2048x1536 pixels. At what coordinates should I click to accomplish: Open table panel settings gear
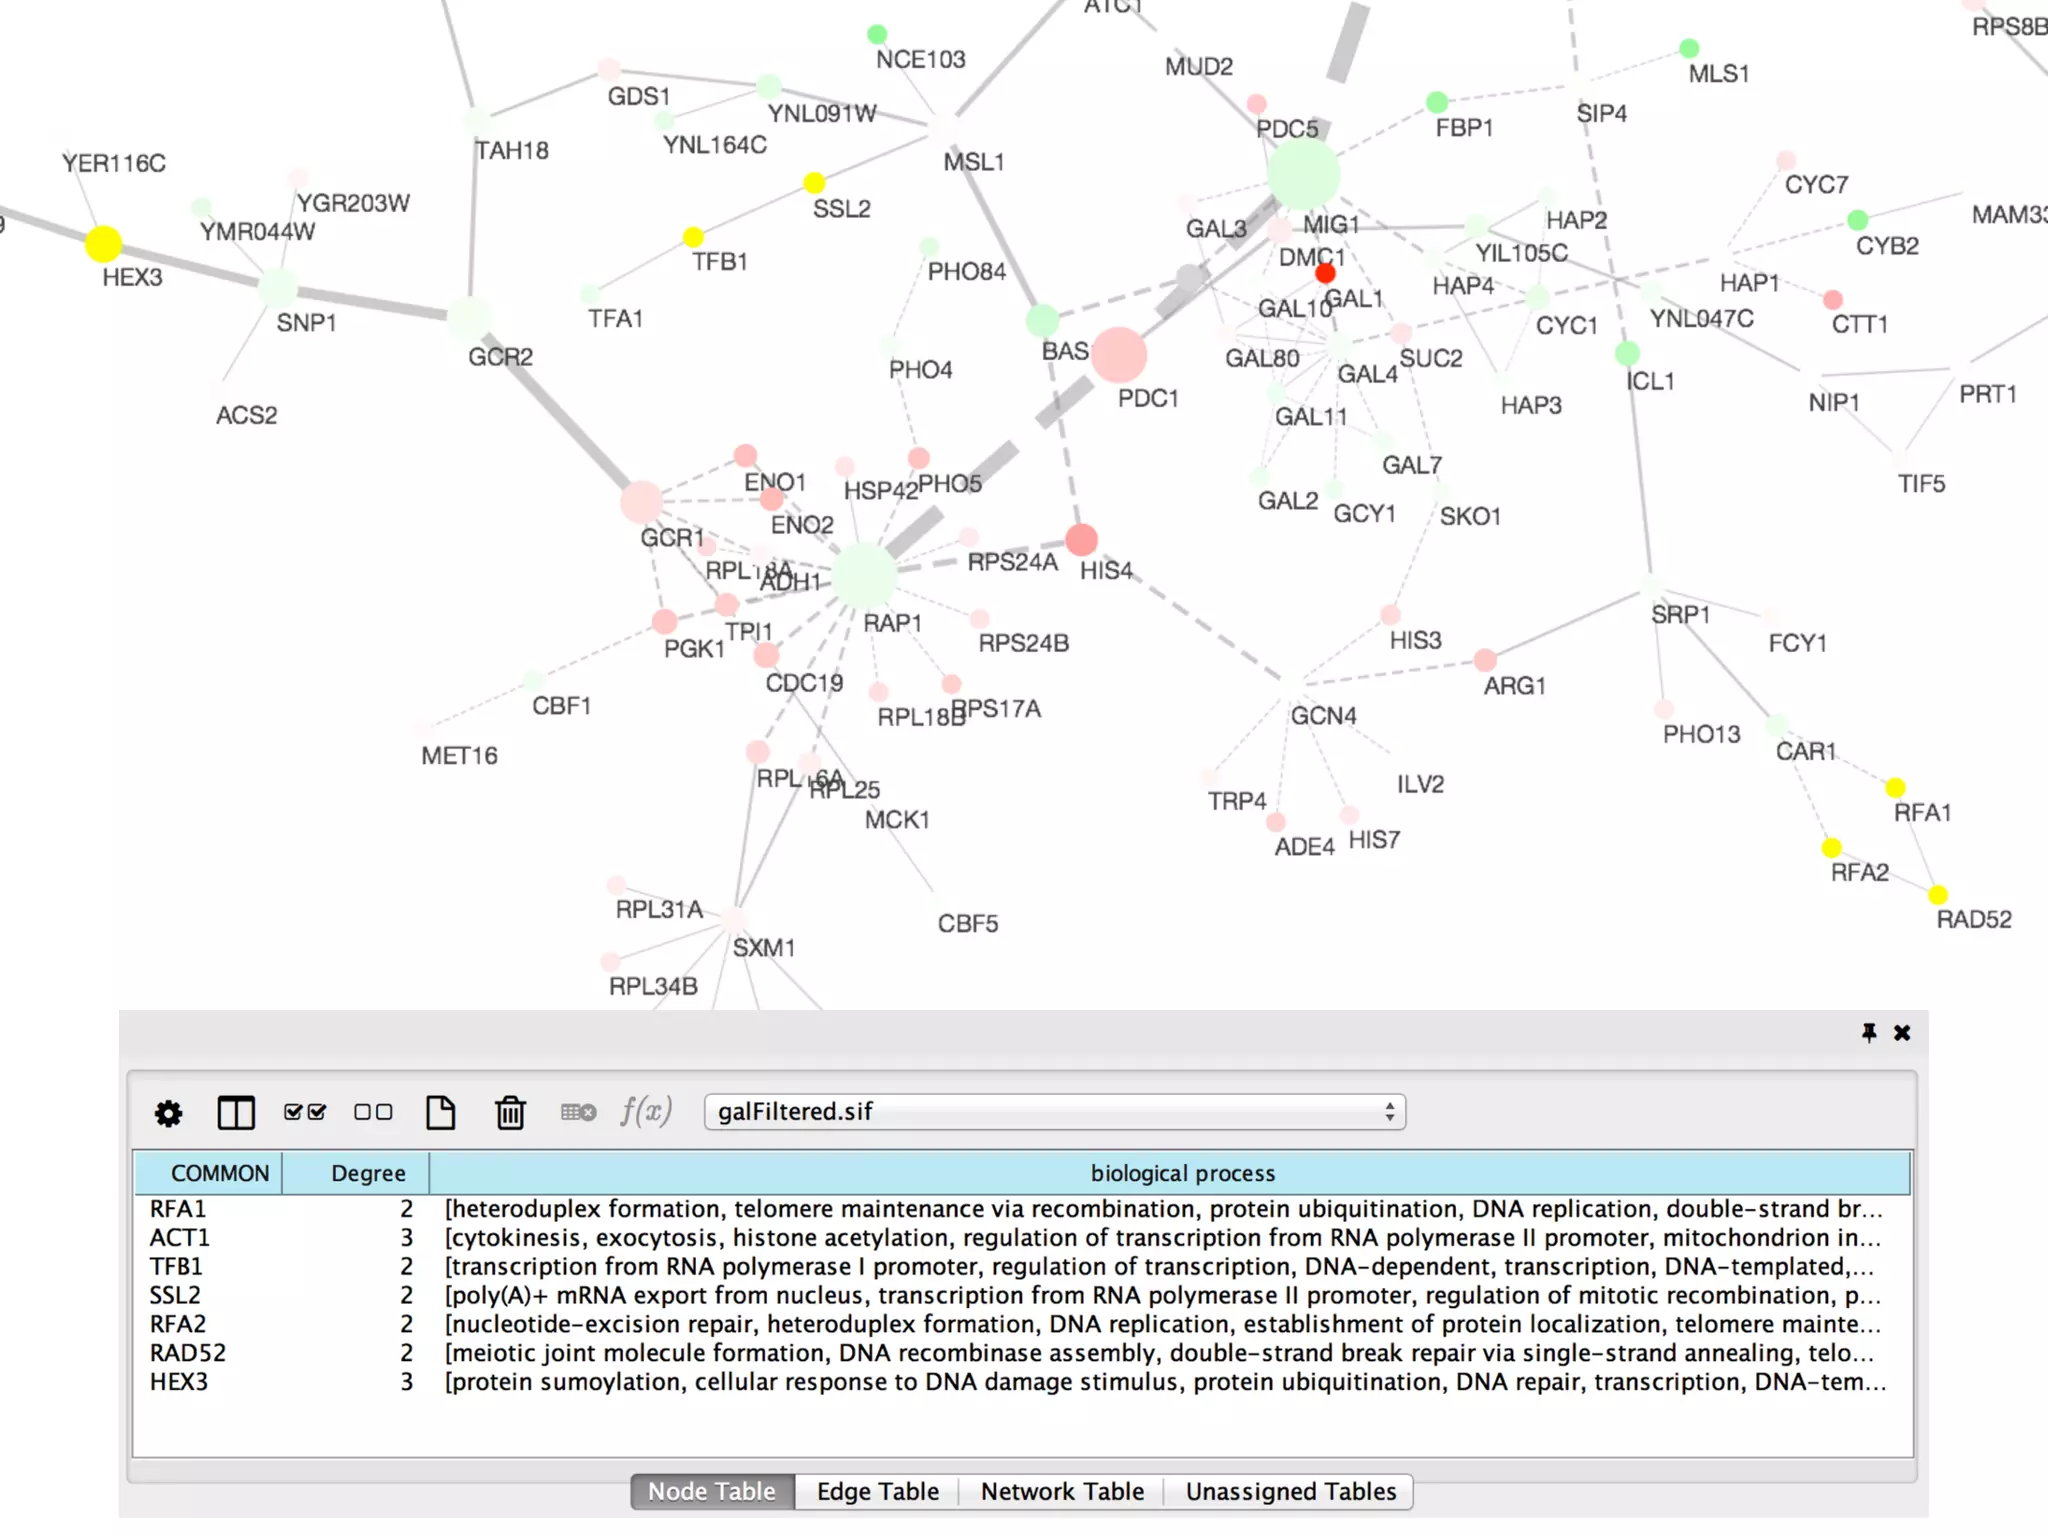168,1113
